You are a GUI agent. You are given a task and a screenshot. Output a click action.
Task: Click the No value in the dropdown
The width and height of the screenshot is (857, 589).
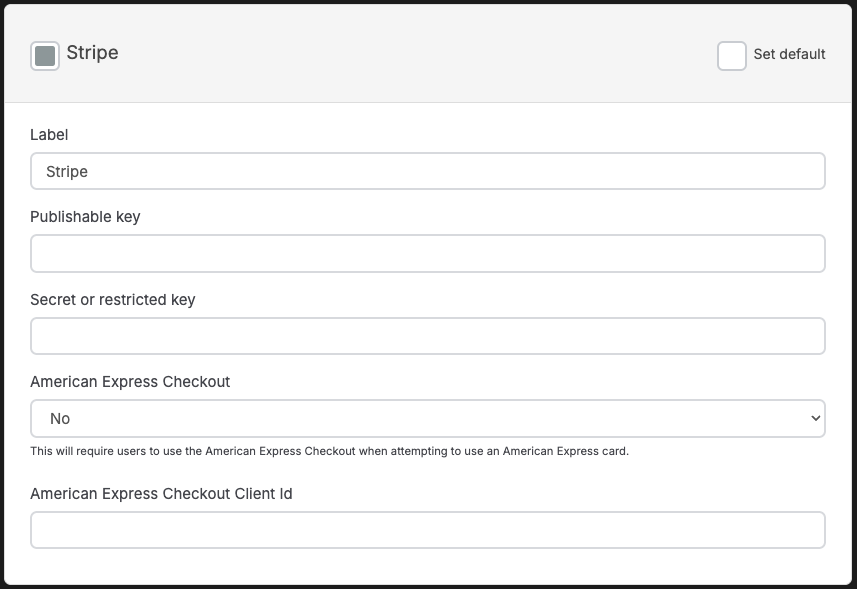60,419
